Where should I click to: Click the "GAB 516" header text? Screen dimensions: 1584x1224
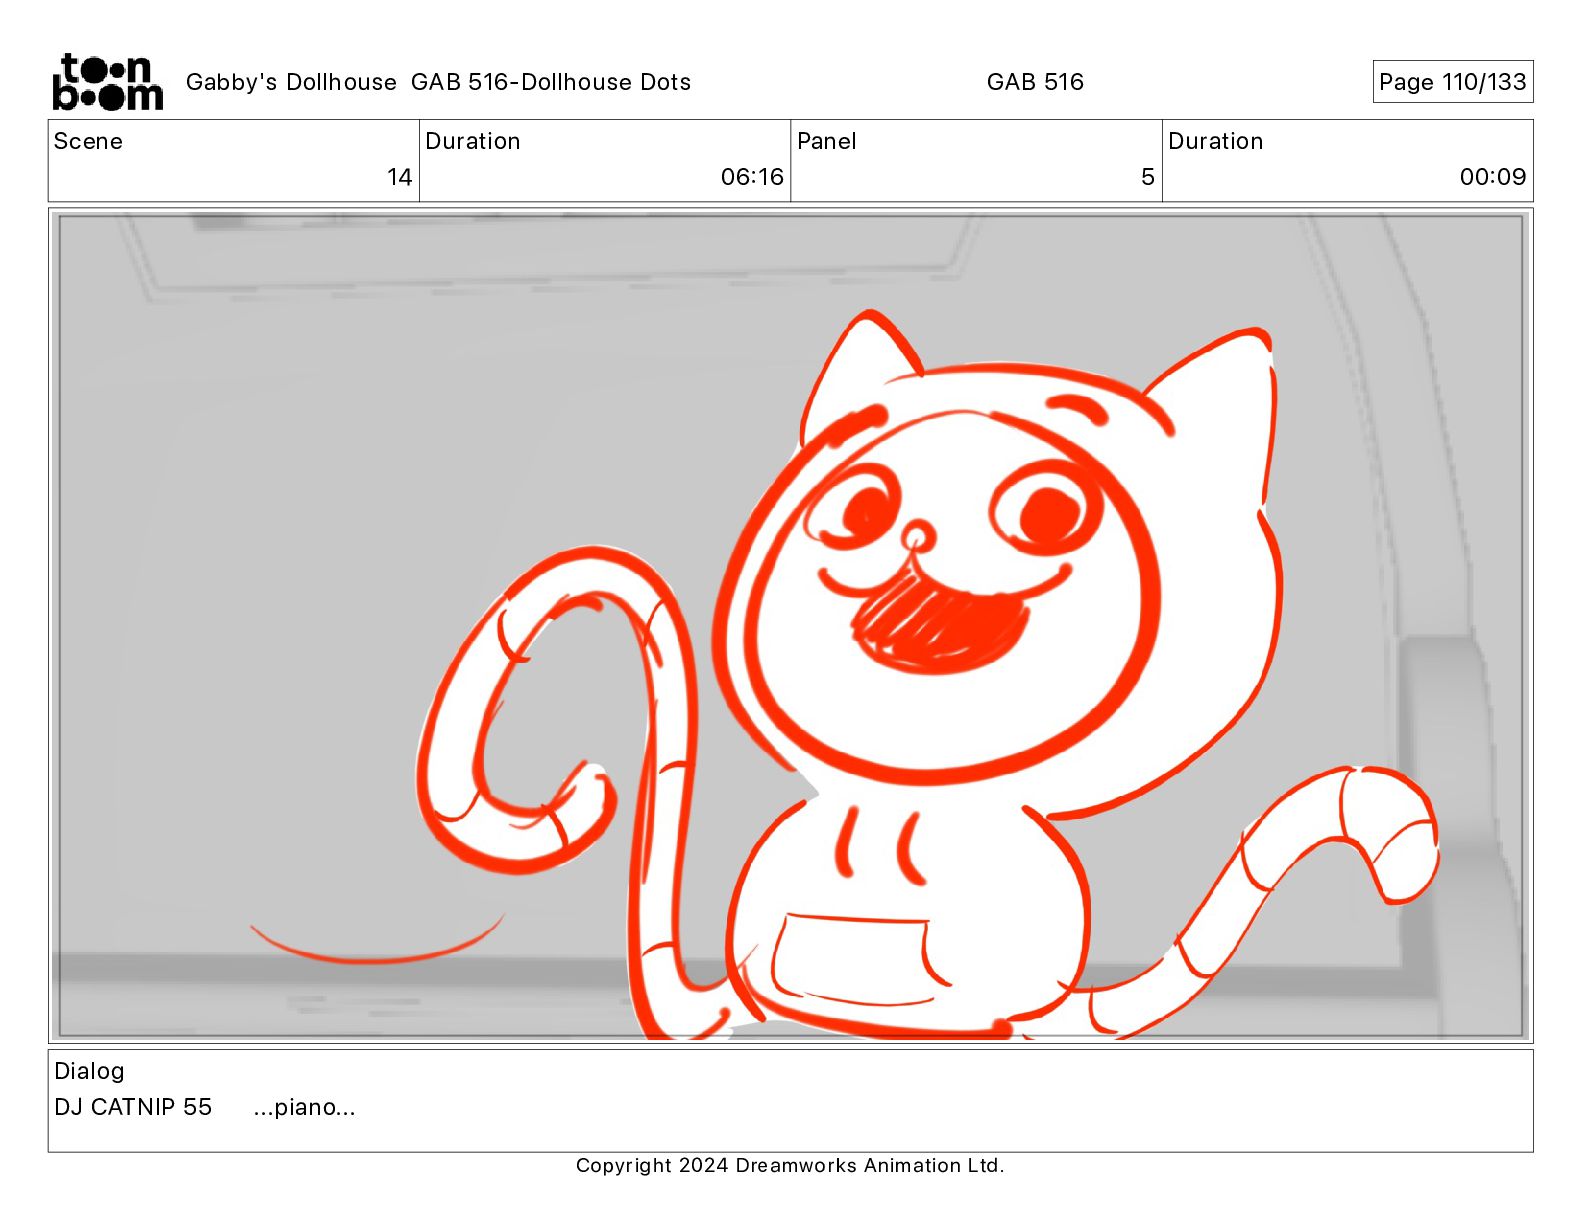click(x=1035, y=82)
